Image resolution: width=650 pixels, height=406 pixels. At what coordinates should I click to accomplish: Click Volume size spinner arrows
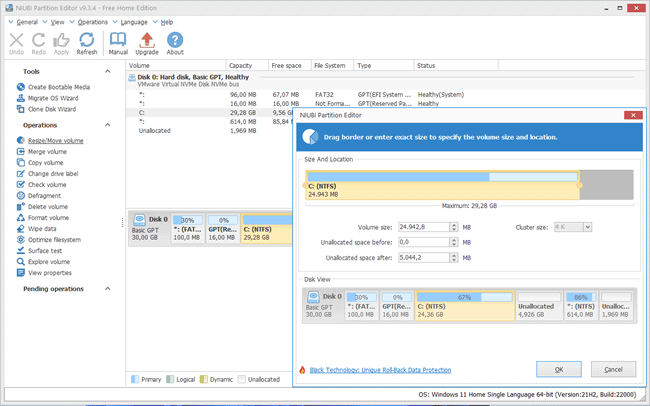pos(454,227)
